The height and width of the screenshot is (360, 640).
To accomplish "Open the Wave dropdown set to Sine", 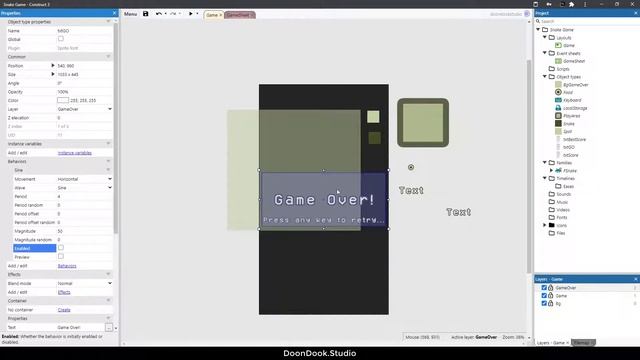I will (x=84, y=188).
